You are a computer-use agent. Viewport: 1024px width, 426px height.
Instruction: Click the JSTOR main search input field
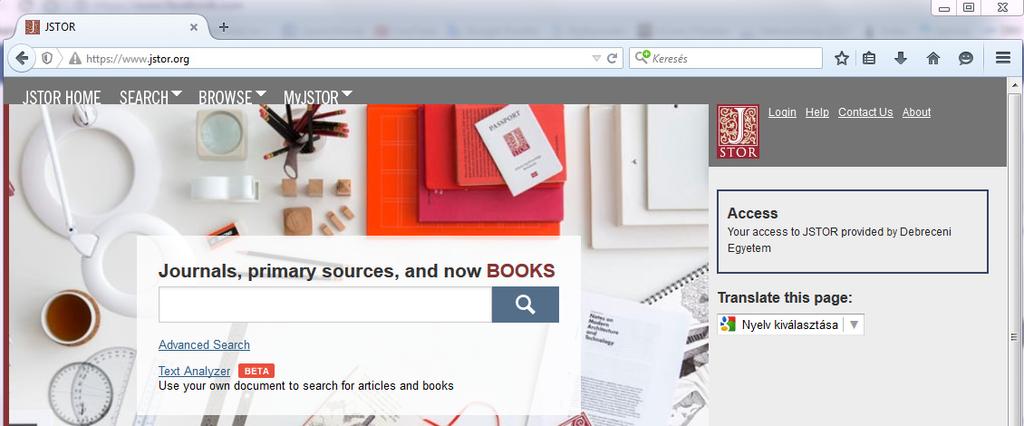coord(325,304)
